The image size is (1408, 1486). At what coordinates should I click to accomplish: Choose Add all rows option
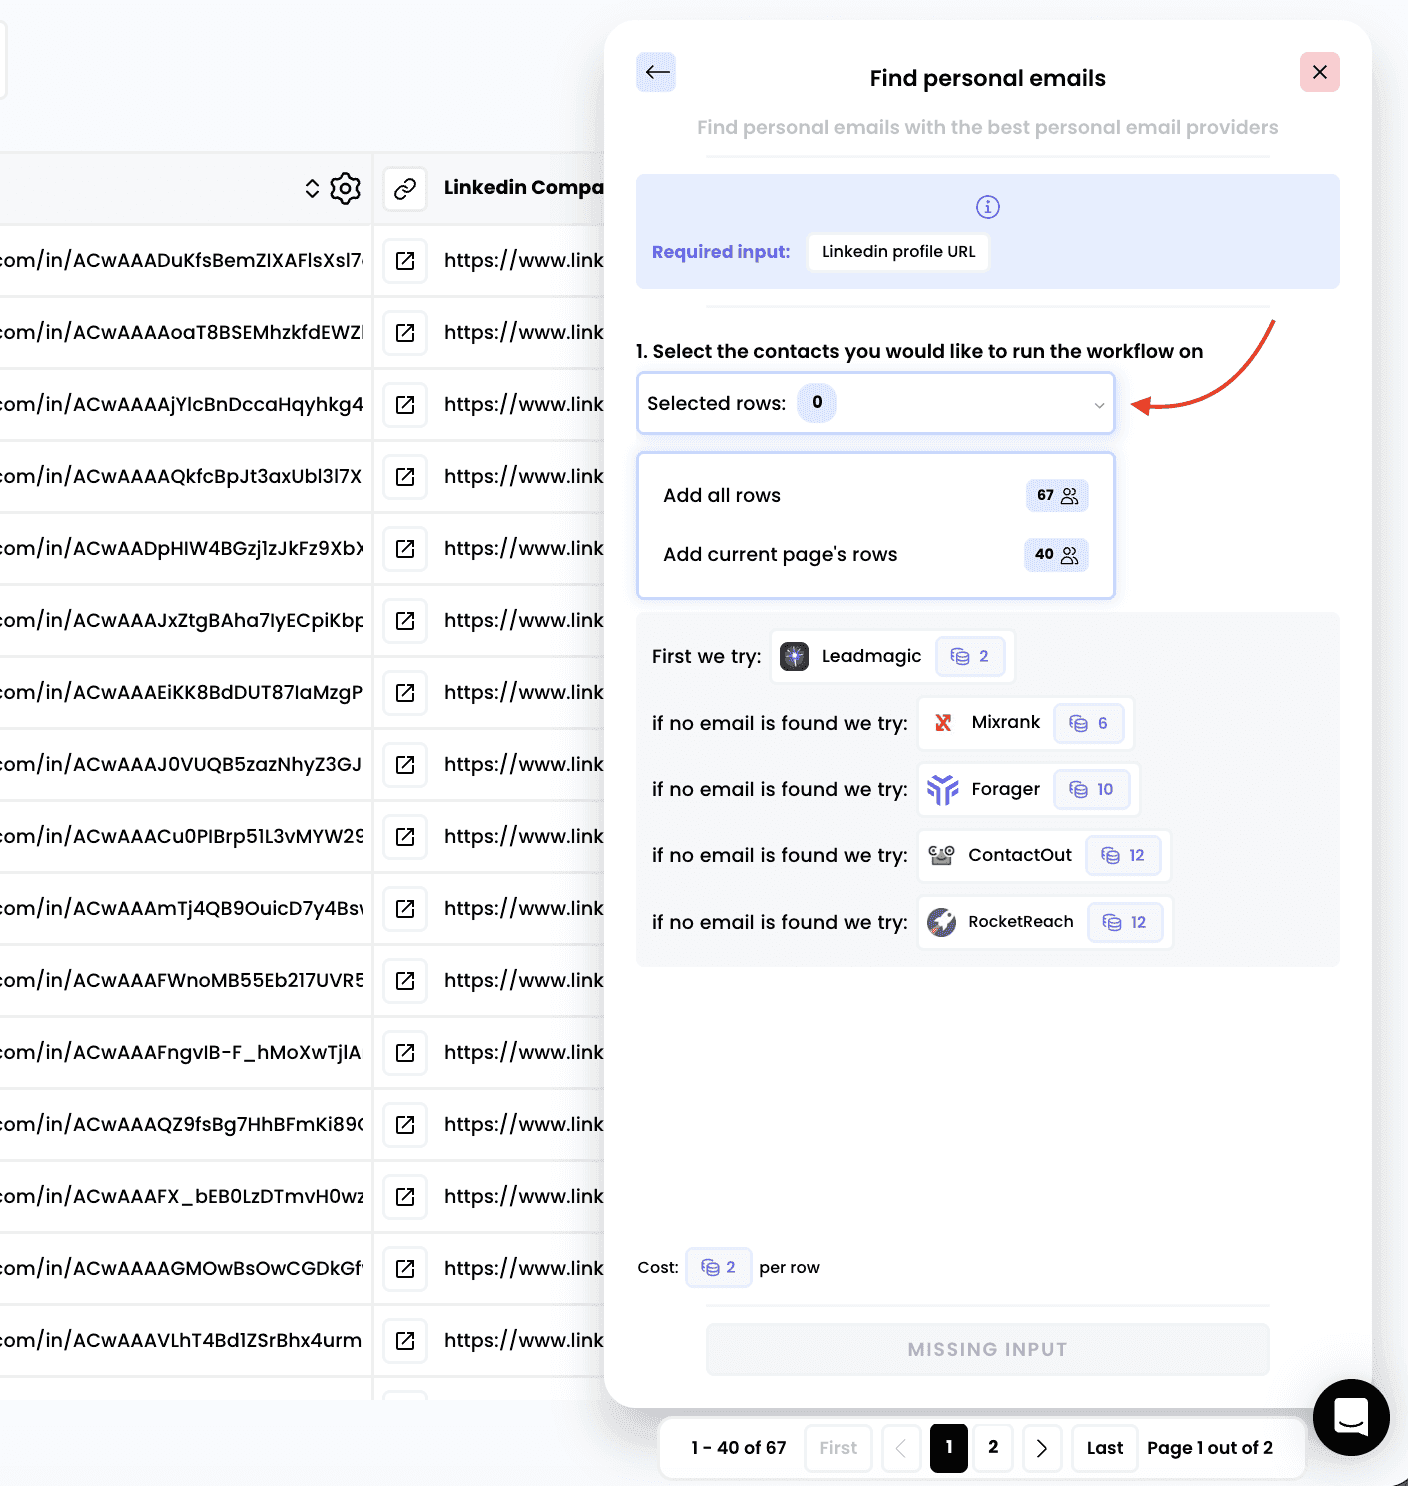[876, 496]
